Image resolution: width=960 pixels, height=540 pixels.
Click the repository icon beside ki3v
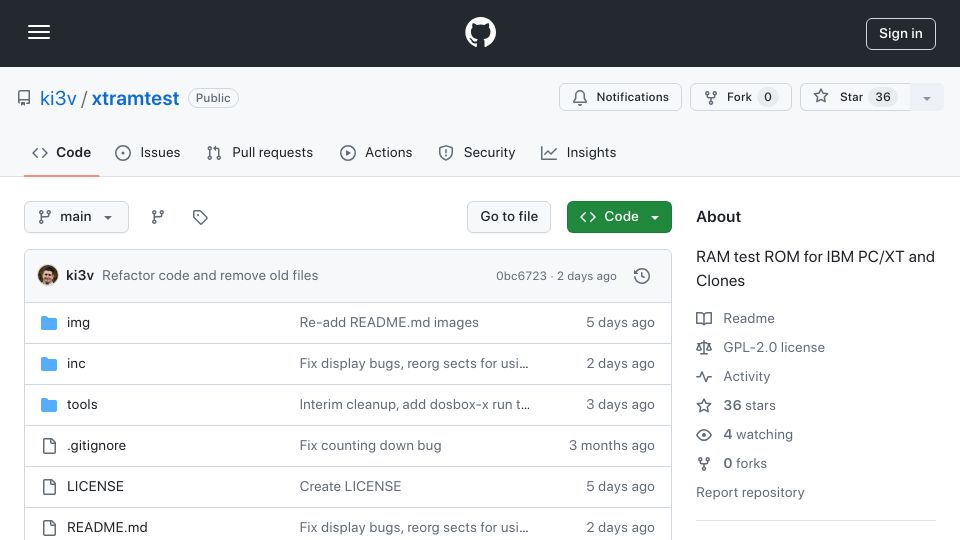coord(24,98)
